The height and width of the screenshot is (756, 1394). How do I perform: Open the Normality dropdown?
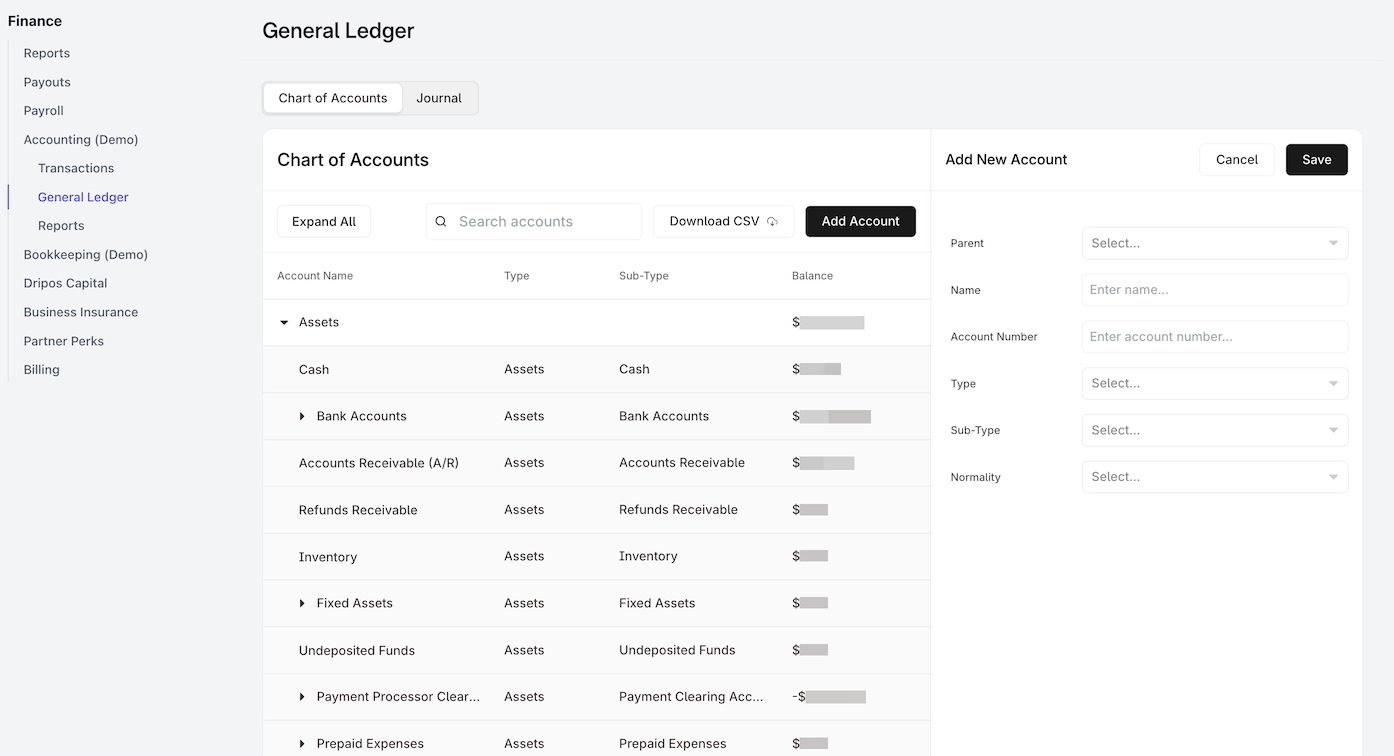pos(1215,477)
